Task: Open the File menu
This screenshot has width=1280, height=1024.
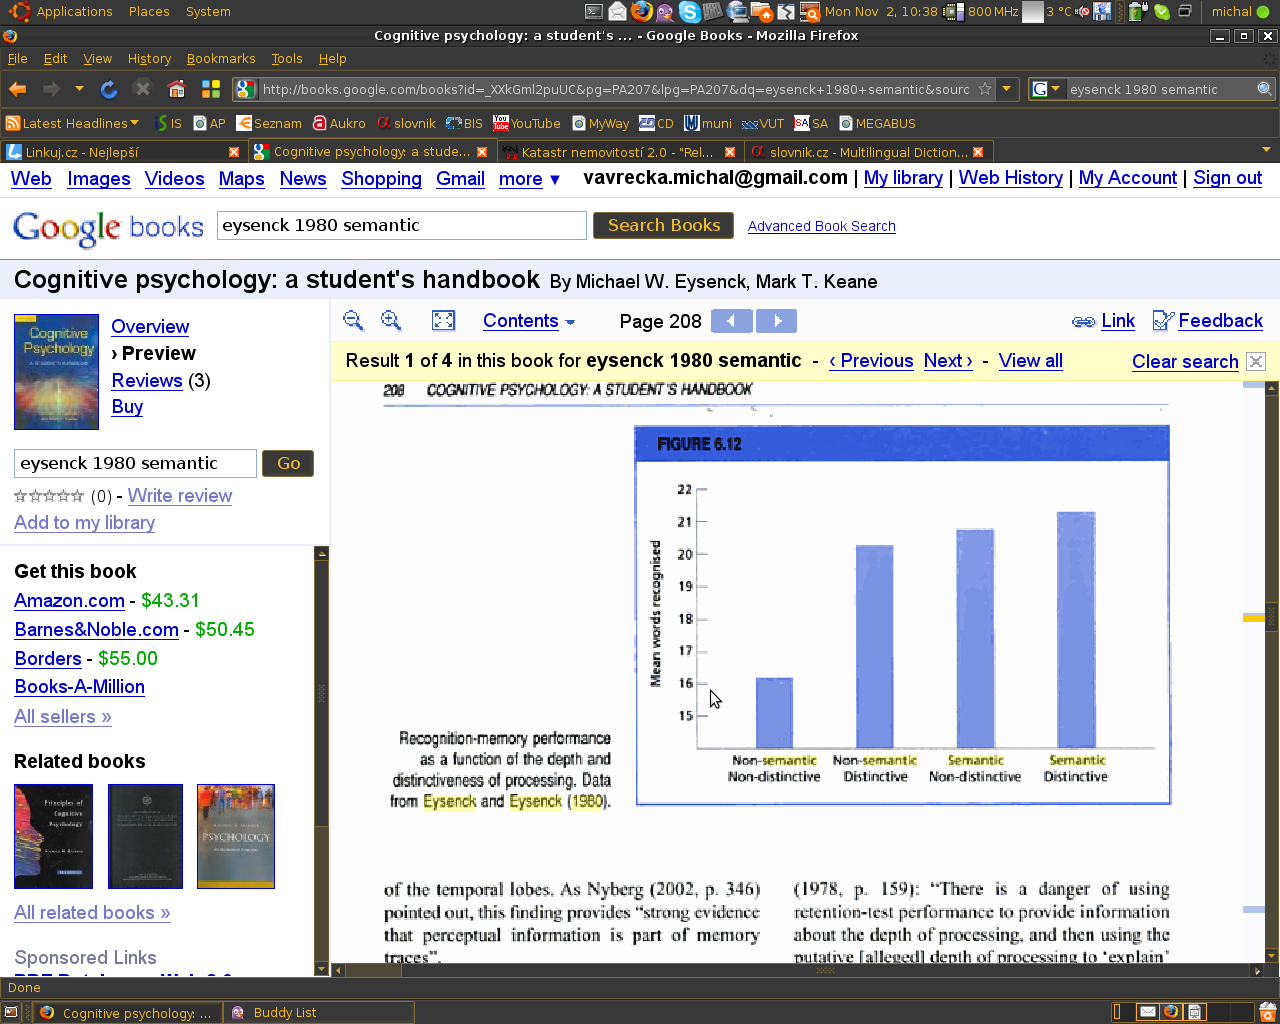Action: 17,59
